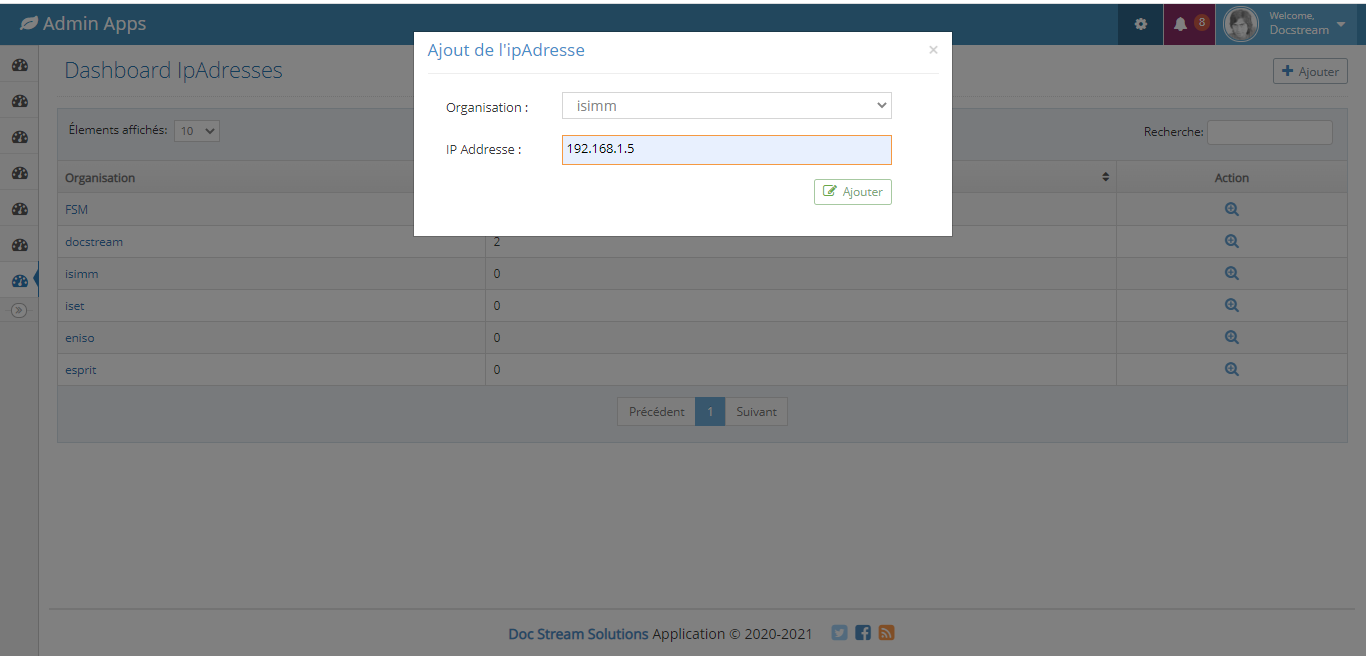Open the eniso organisation link
The image size is (1366, 656).
coord(80,338)
